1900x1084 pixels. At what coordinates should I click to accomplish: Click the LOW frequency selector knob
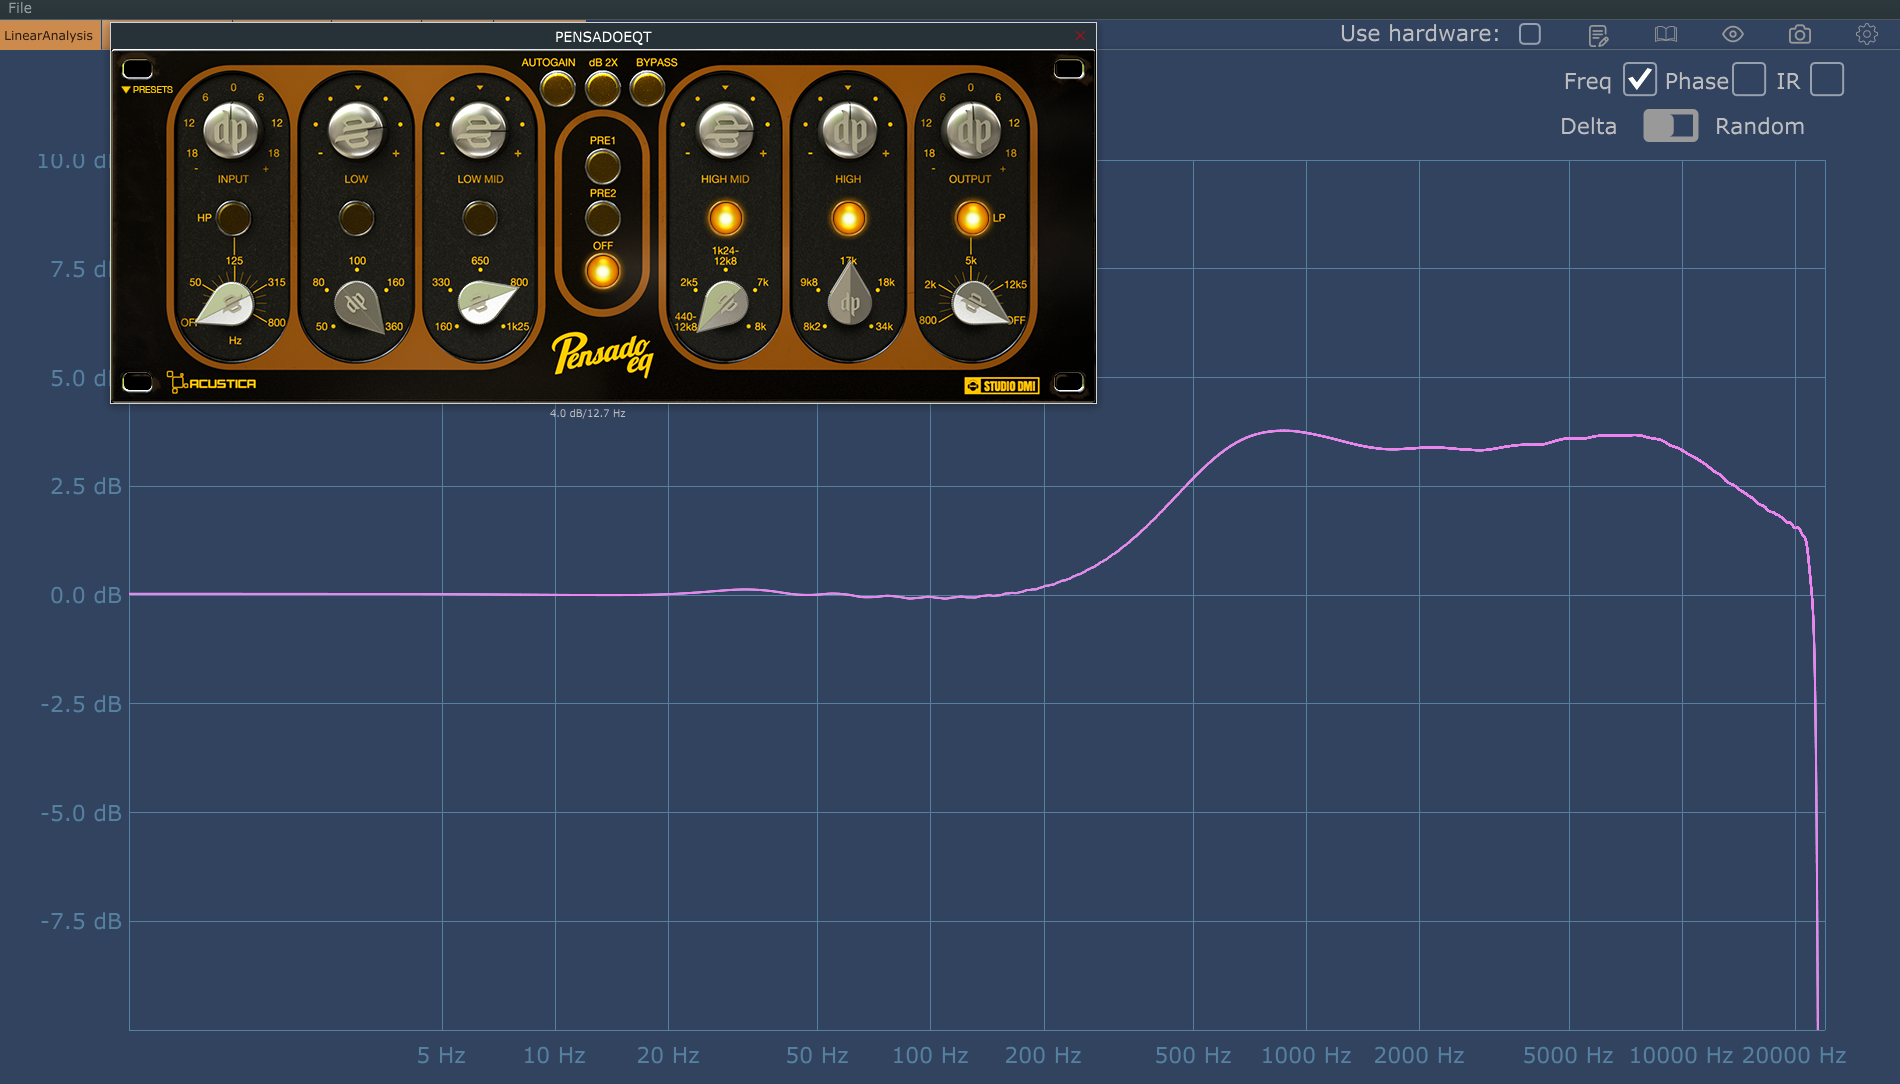358,306
